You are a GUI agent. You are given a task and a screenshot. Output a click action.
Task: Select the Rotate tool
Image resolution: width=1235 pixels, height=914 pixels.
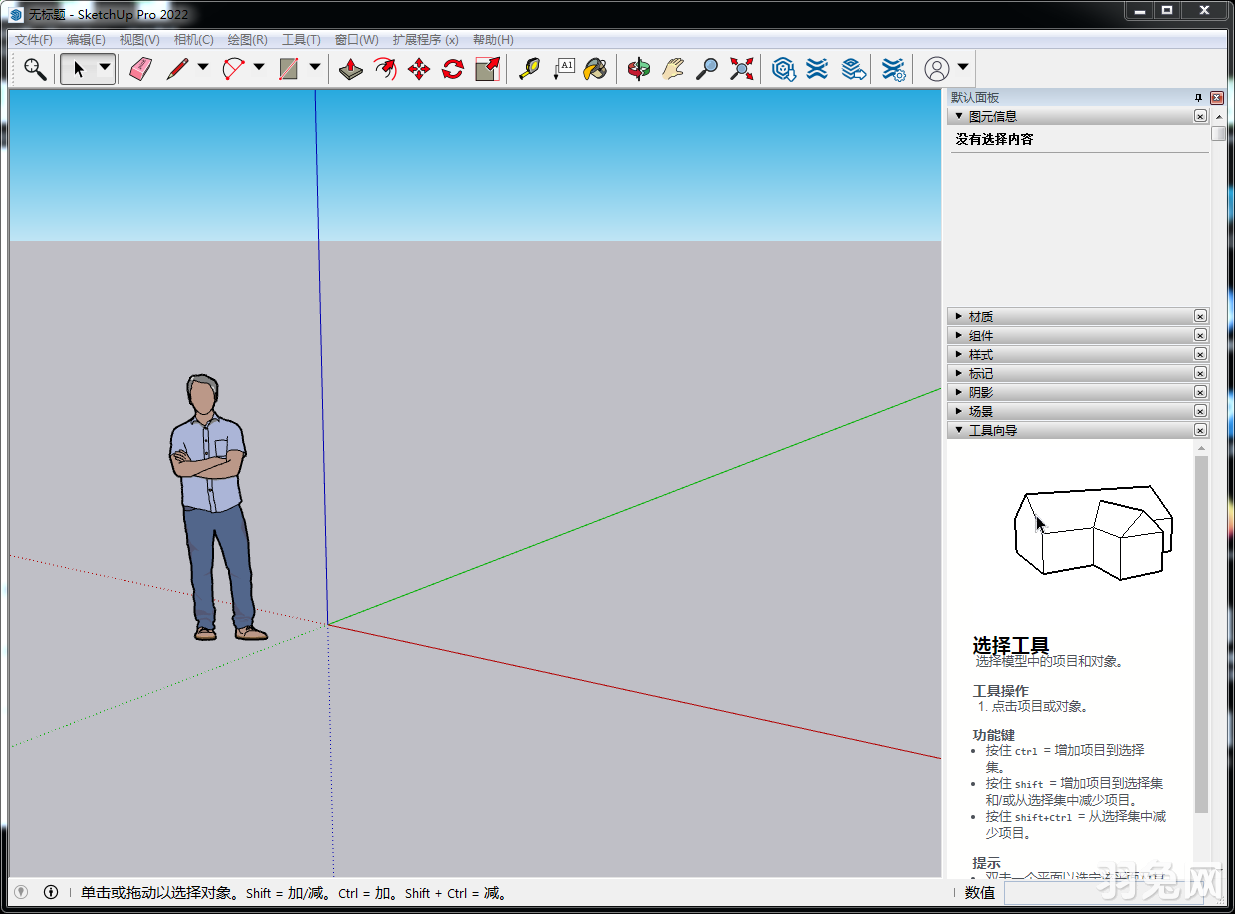coord(452,68)
